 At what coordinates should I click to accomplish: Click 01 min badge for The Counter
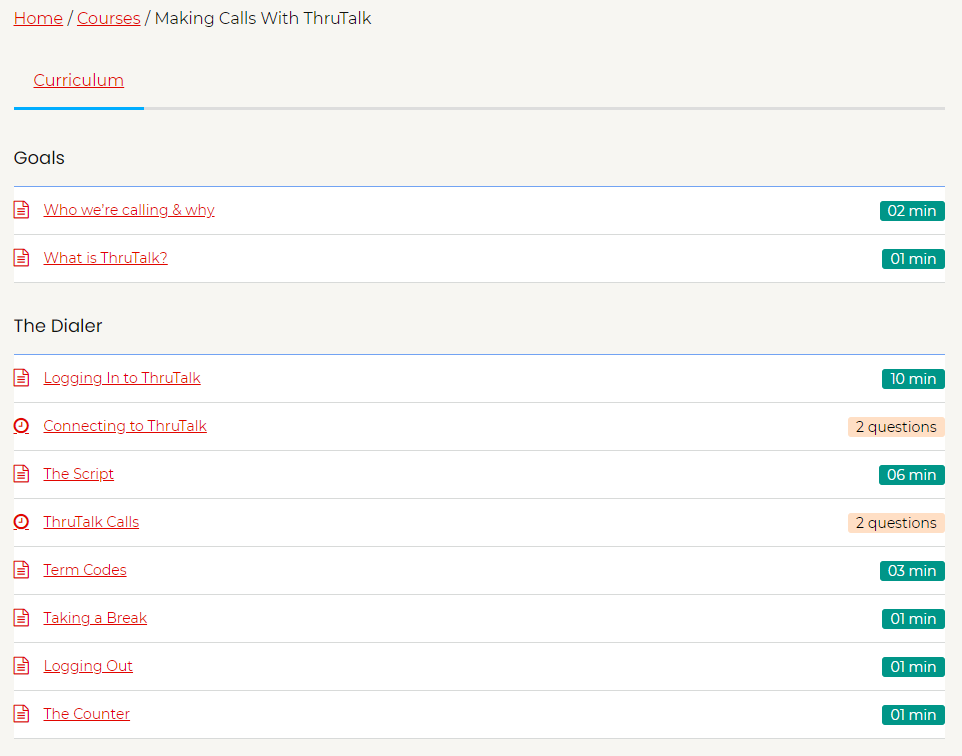914,715
